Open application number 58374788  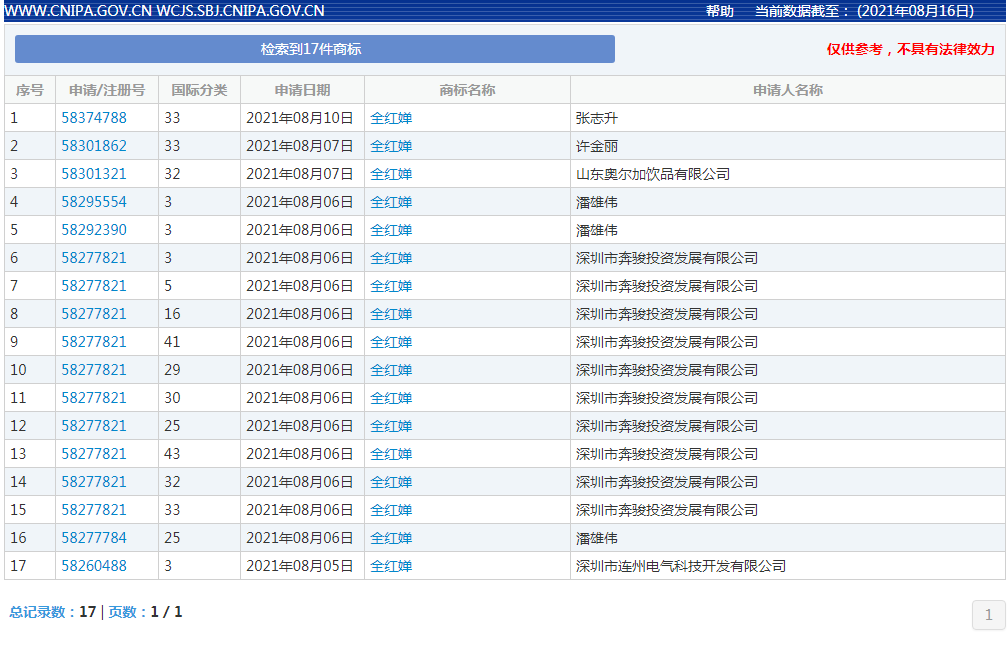click(94, 118)
